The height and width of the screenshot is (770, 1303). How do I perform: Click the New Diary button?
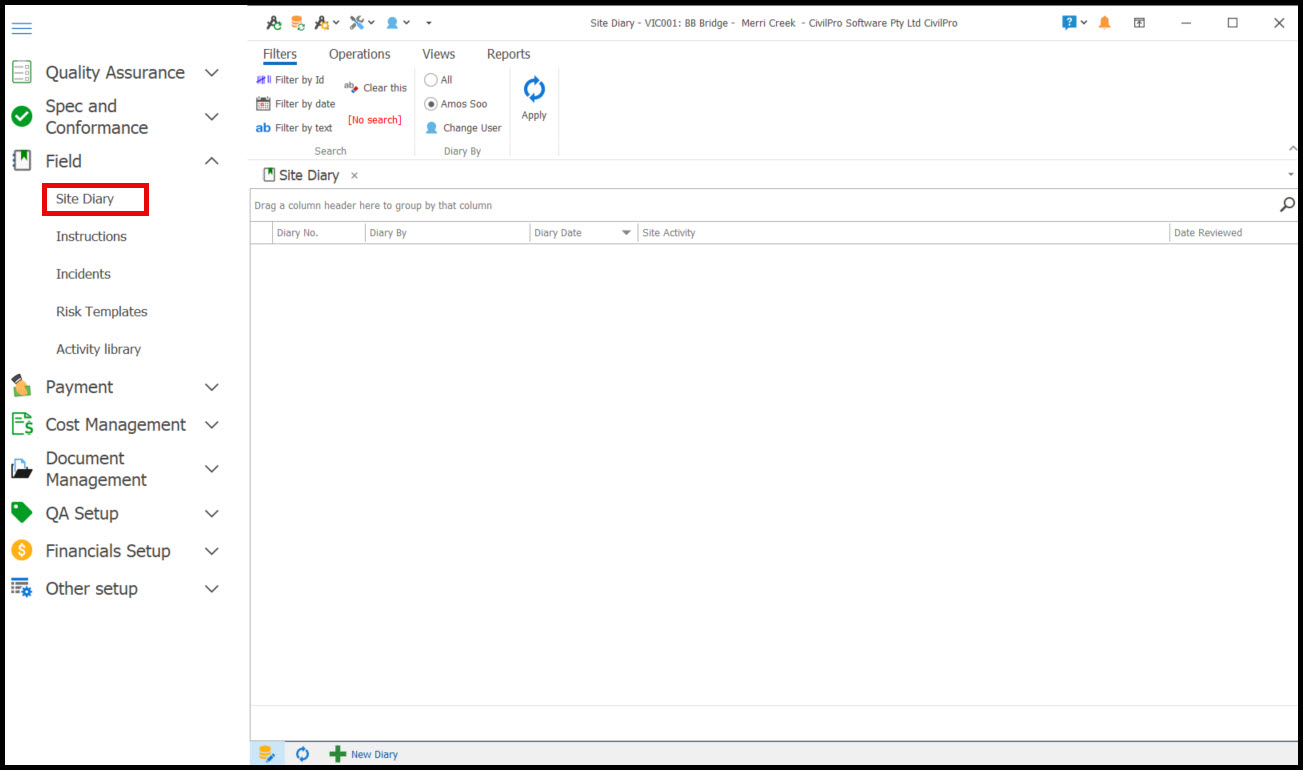[364, 754]
